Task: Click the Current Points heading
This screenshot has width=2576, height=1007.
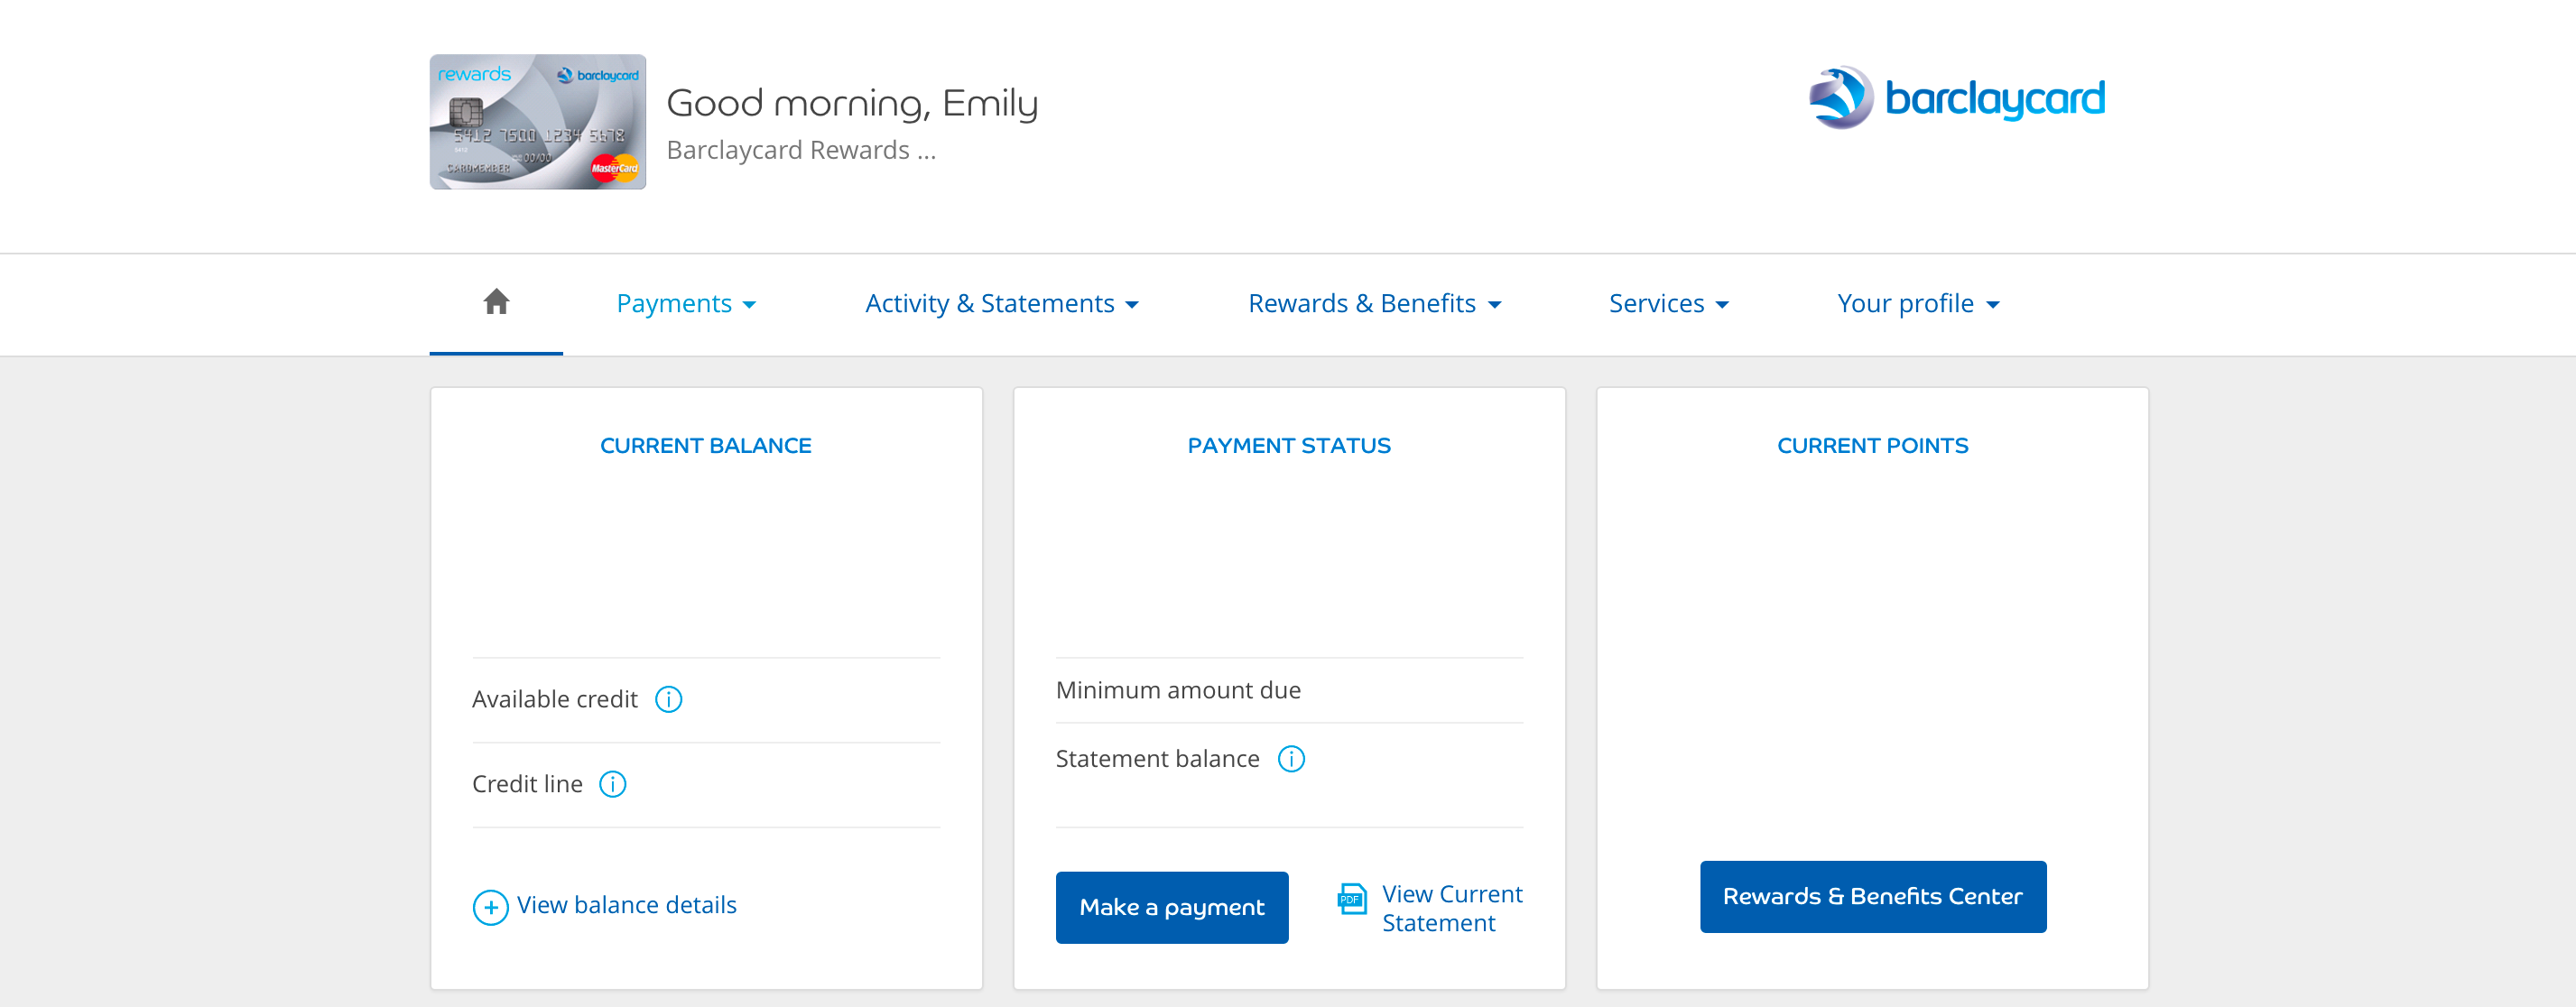Action: [1872, 446]
